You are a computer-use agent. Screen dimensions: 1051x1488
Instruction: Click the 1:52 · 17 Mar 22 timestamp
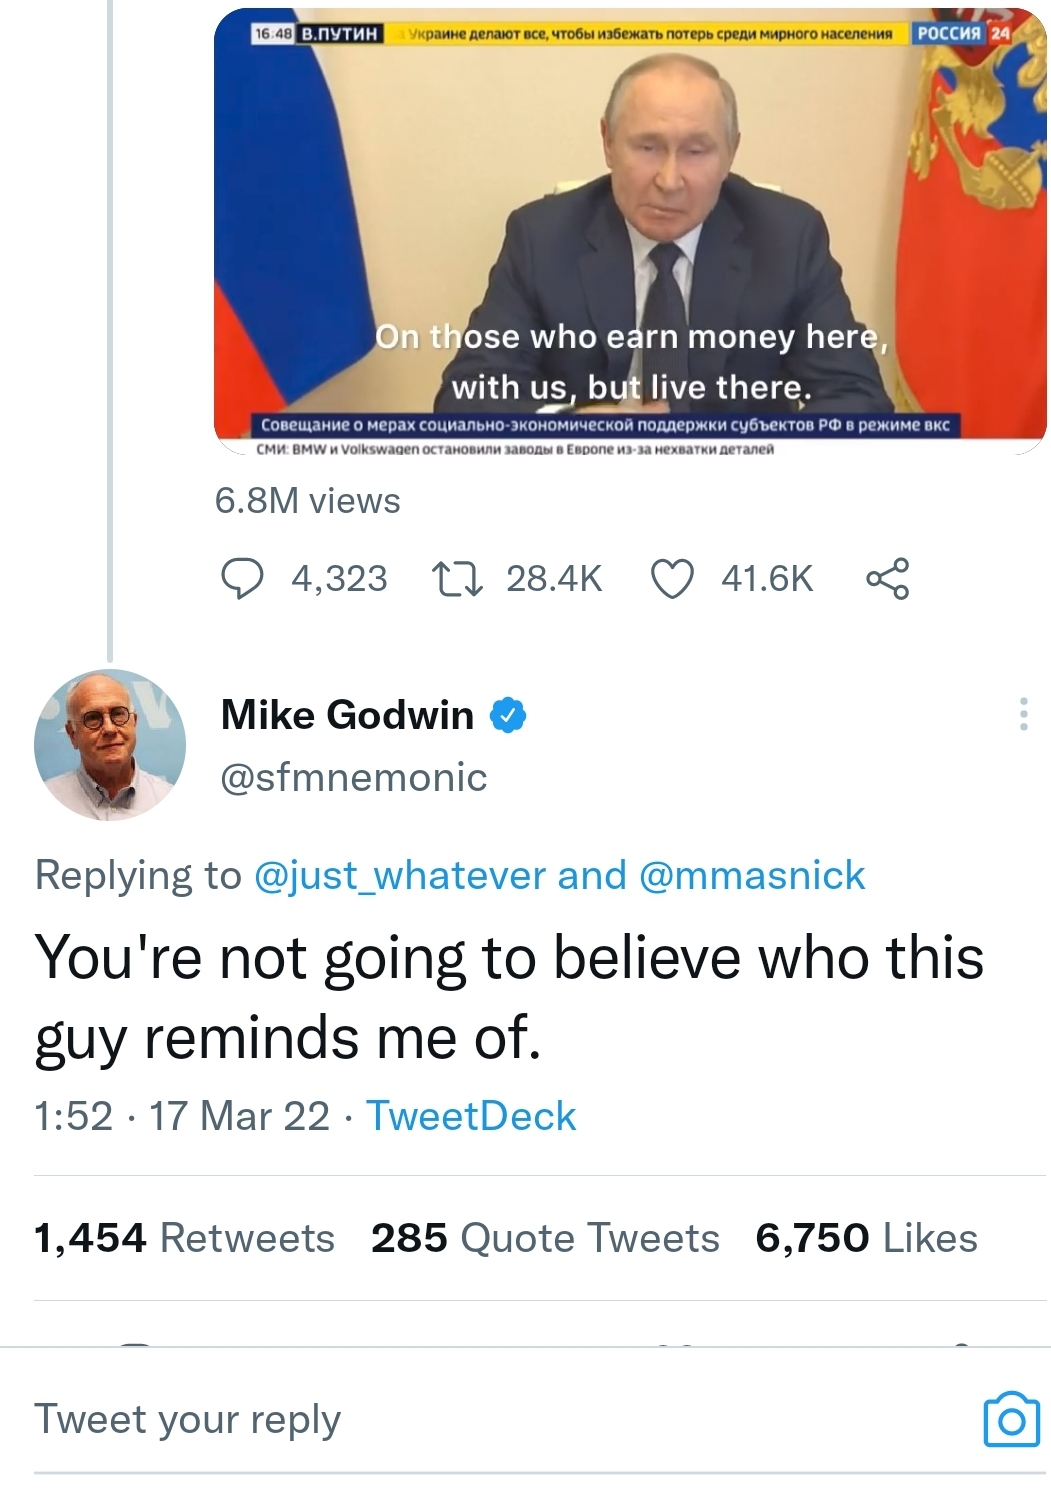[x=181, y=1116]
